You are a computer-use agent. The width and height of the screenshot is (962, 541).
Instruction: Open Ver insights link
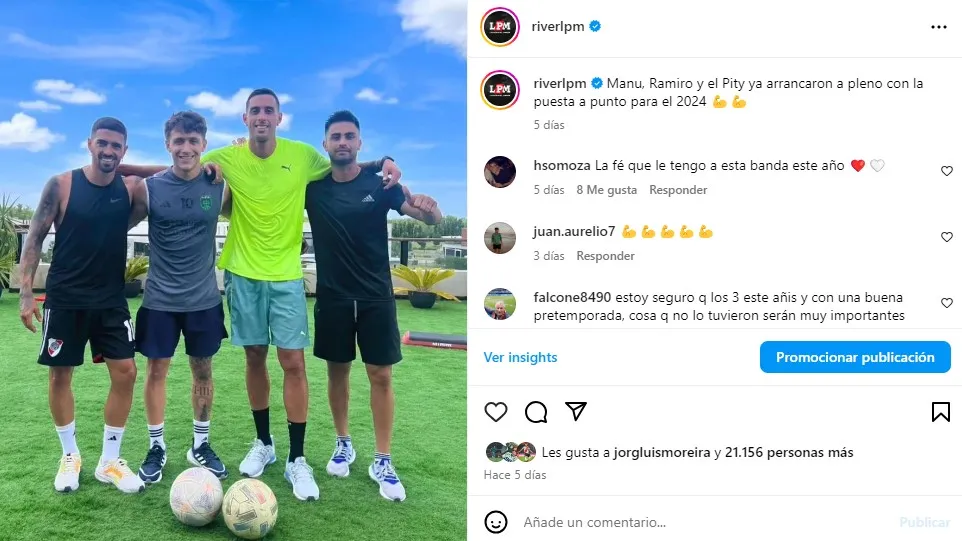tap(520, 357)
